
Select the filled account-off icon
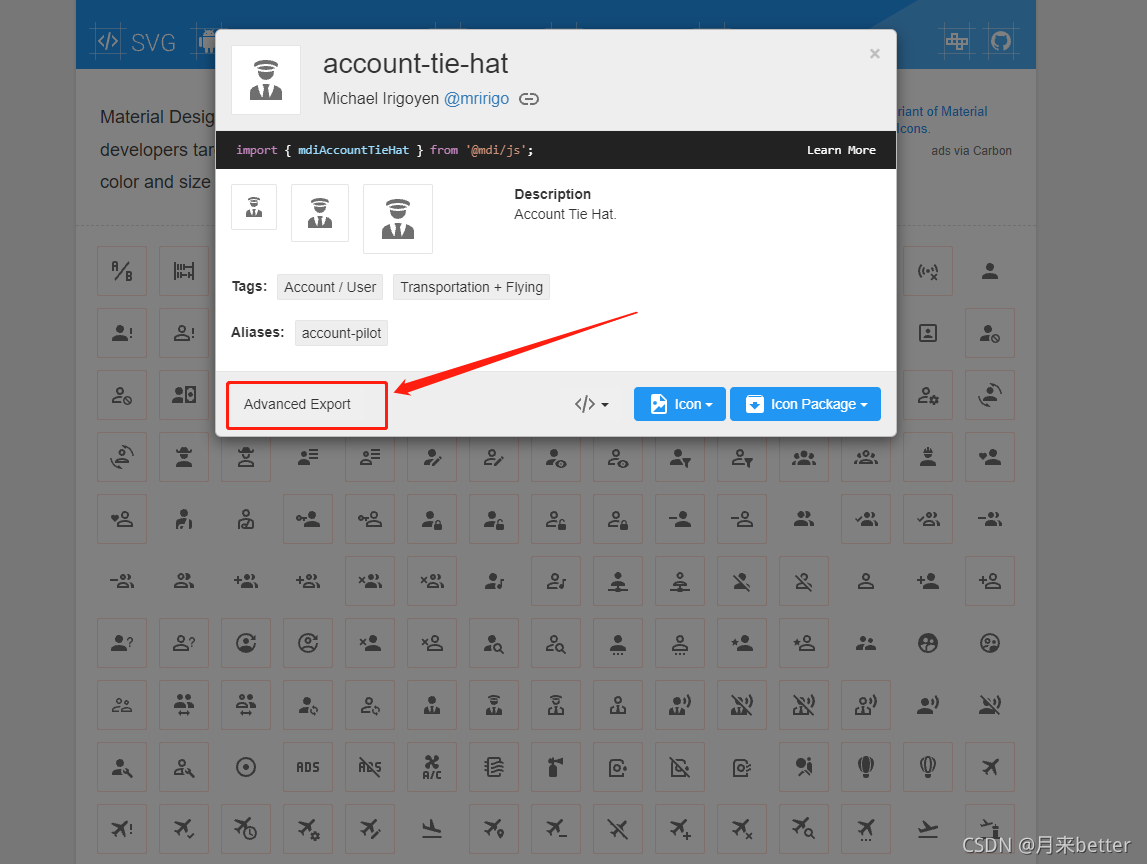pos(742,581)
